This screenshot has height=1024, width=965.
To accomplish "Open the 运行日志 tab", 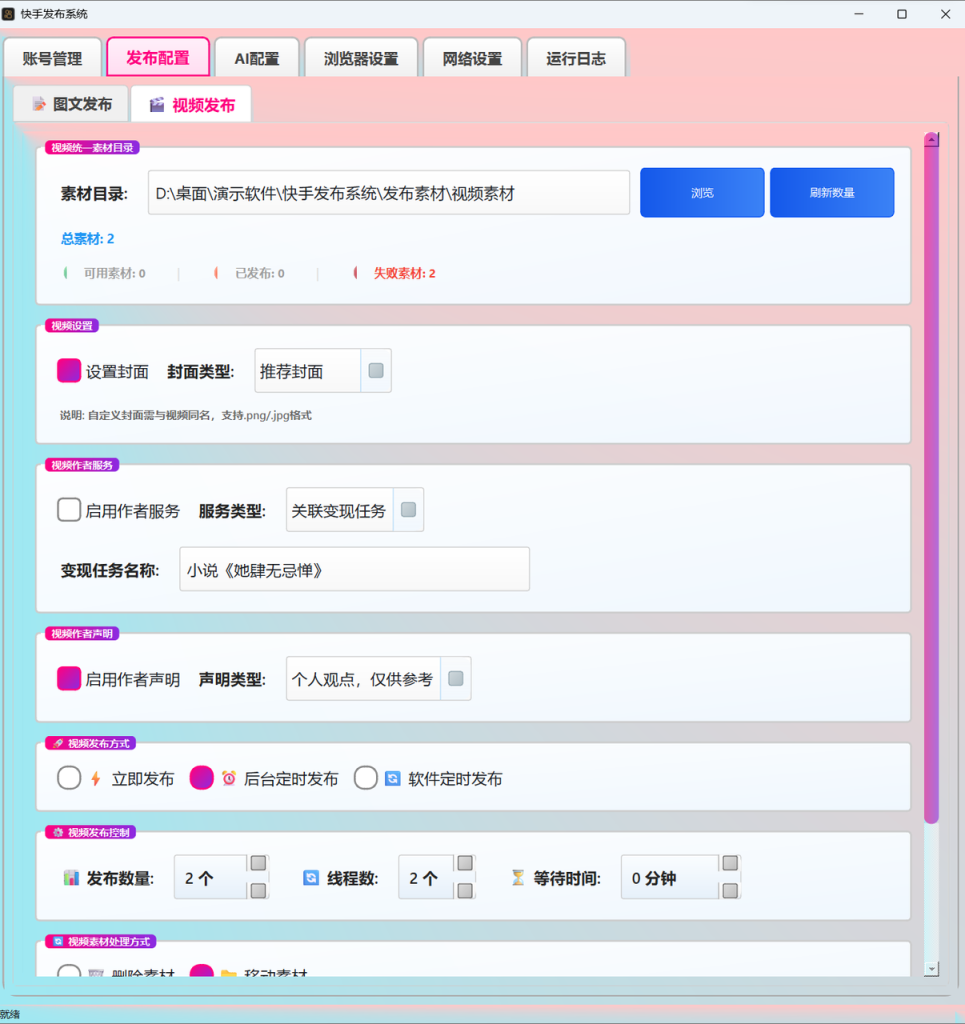I will point(576,59).
